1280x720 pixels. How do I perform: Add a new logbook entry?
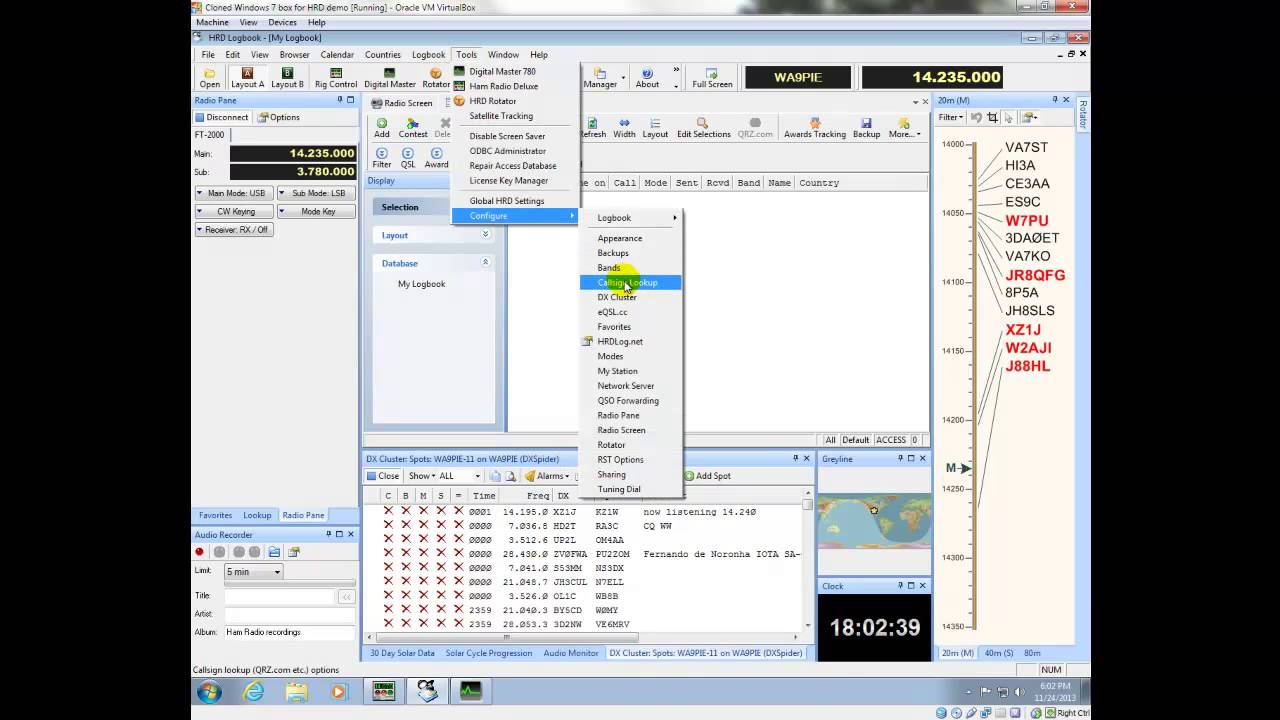click(x=382, y=128)
